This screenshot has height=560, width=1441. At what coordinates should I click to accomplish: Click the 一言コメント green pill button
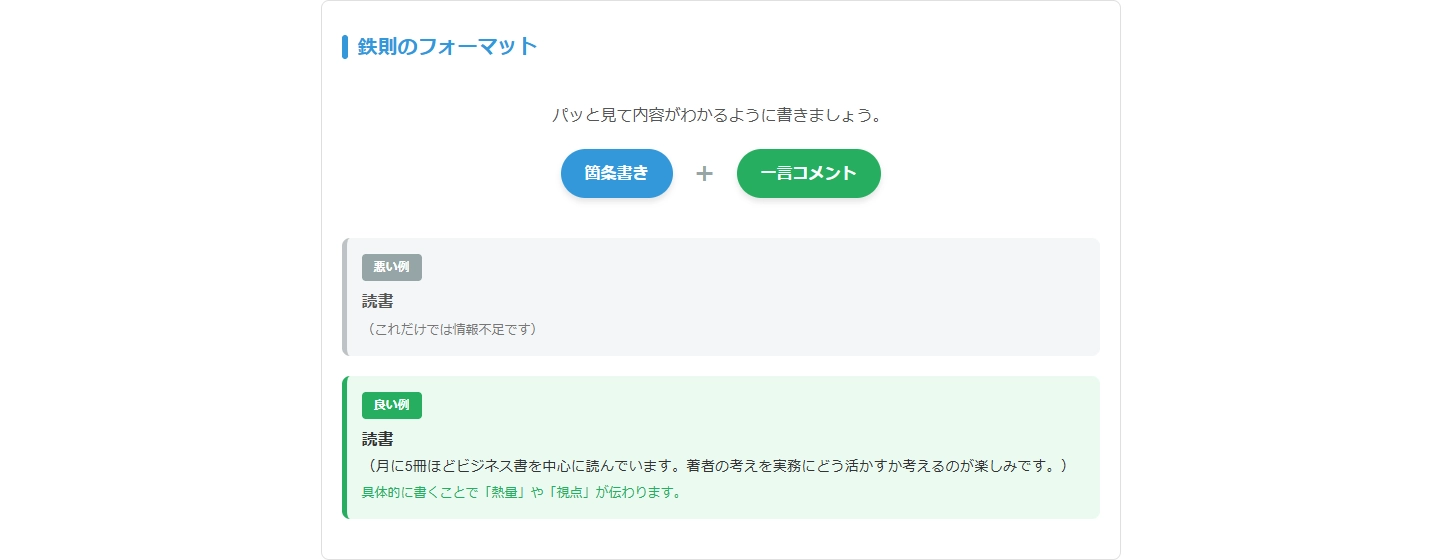809,173
